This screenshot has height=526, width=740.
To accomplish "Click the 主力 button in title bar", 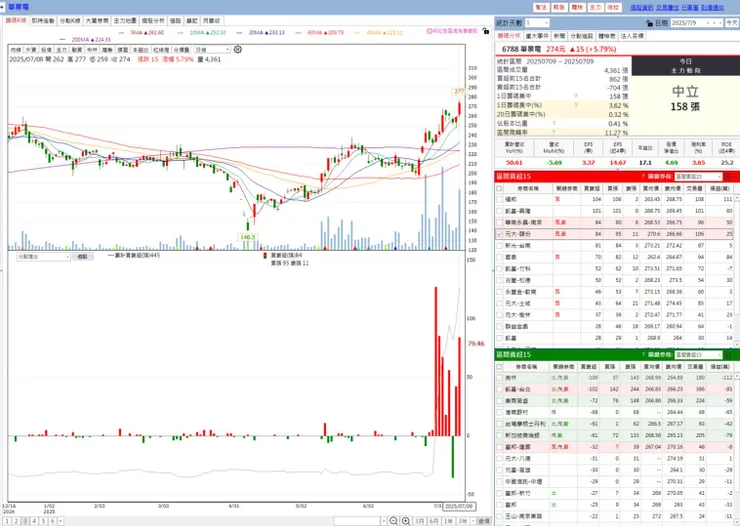I will (x=595, y=8).
